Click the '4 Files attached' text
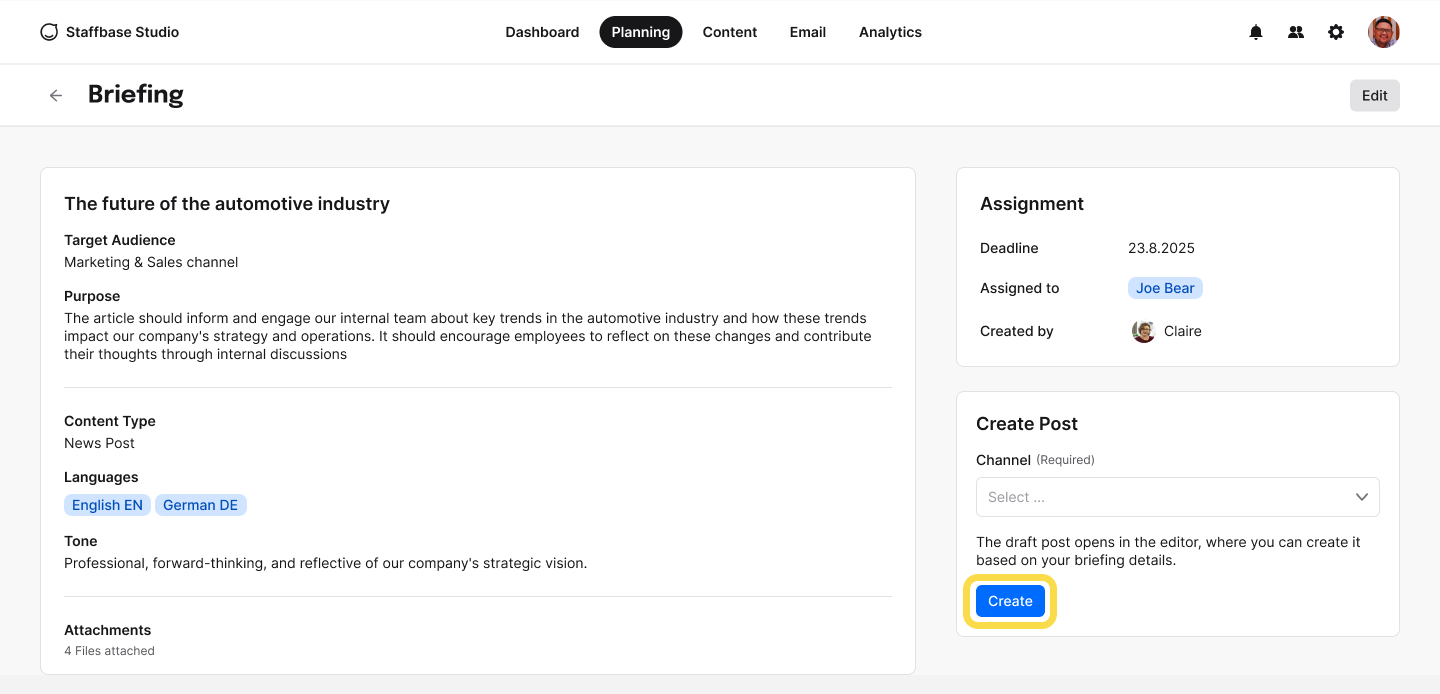Screen dimensions: 1440x694 (109, 651)
